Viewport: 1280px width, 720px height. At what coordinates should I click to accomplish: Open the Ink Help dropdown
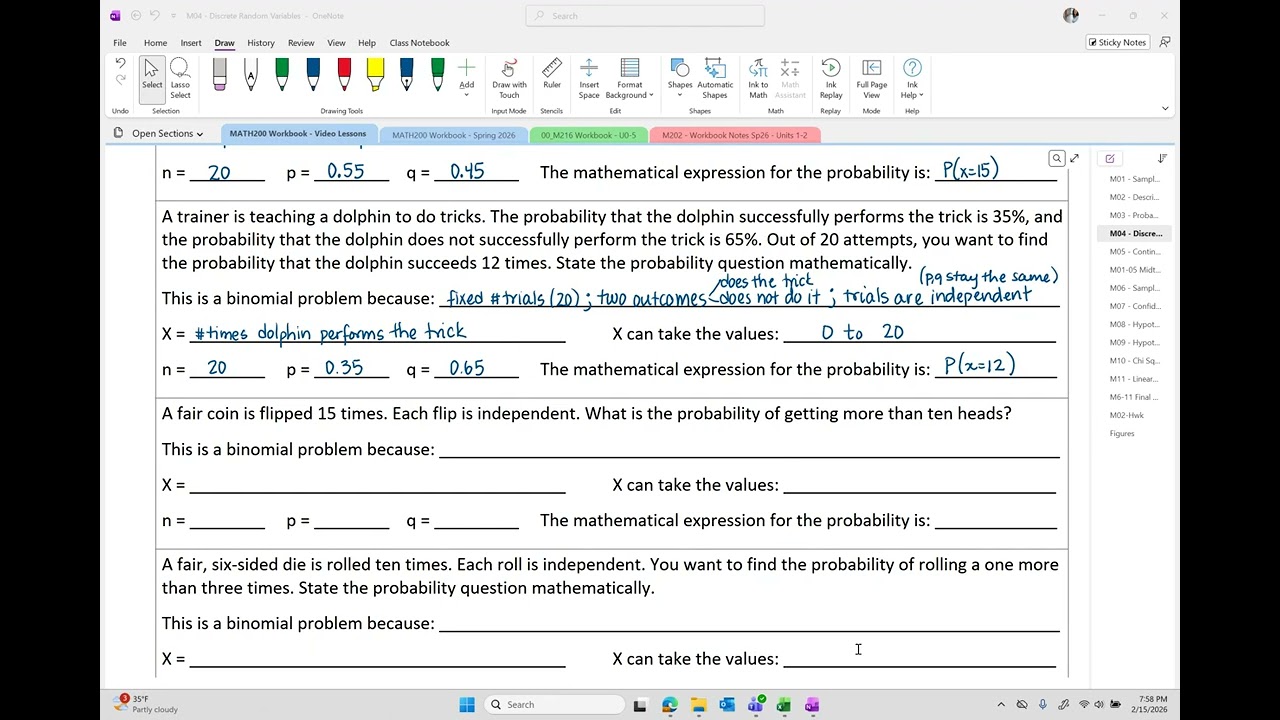coord(912,78)
